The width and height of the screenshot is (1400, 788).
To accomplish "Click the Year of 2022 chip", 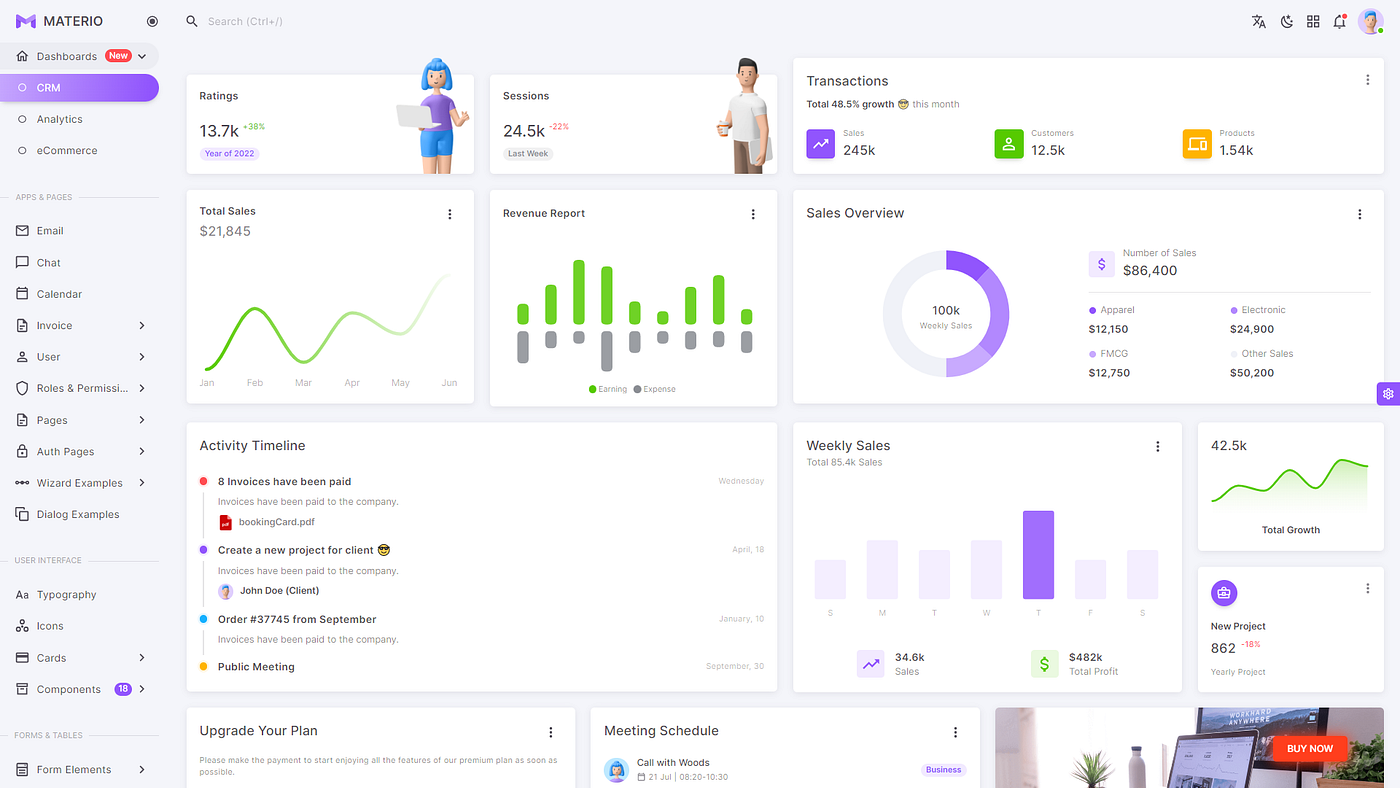I will coord(230,154).
